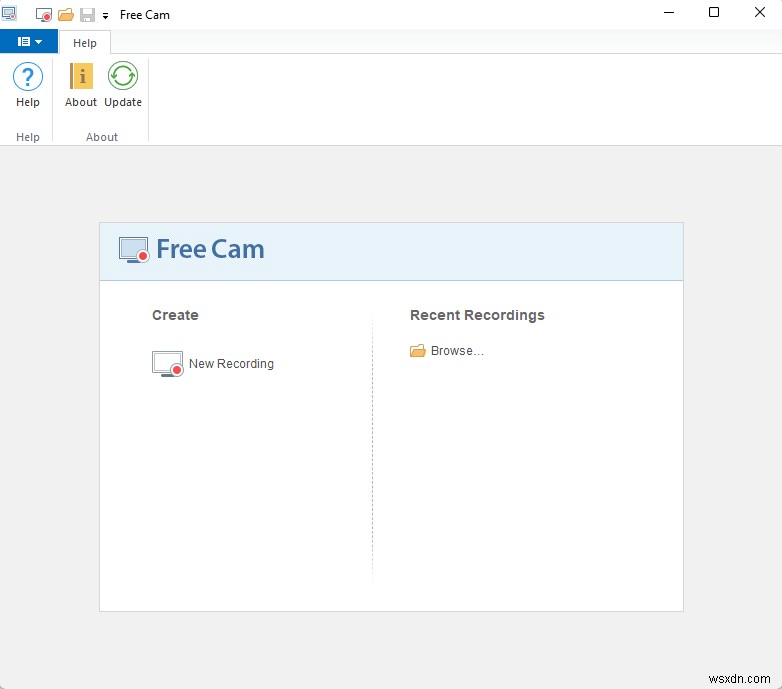Click the Free Cam app icon in title bar
The width and height of the screenshot is (782, 689).
[9, 13]
